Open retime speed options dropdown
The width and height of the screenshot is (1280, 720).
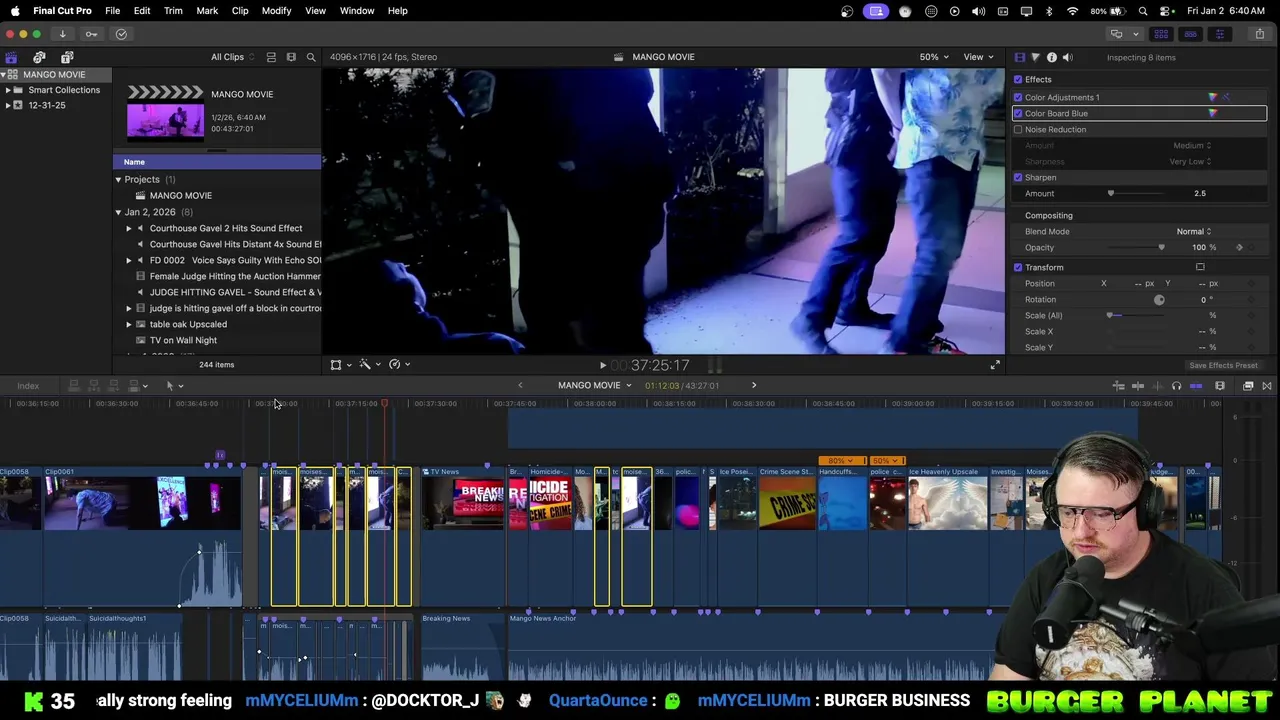pos(400,365)
